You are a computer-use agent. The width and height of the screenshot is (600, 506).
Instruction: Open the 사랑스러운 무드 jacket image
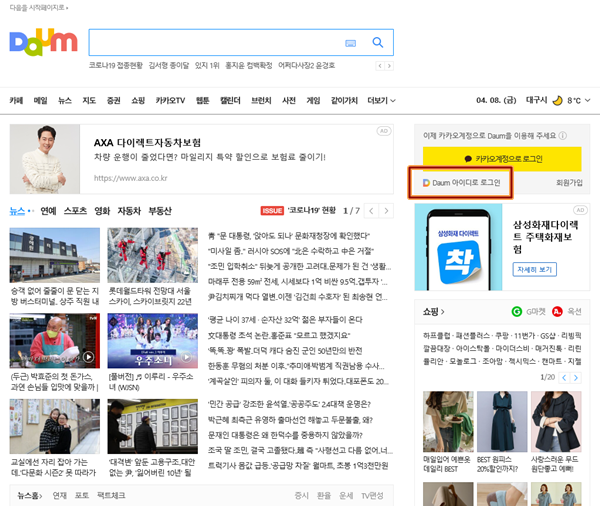(x=556, y=421)
